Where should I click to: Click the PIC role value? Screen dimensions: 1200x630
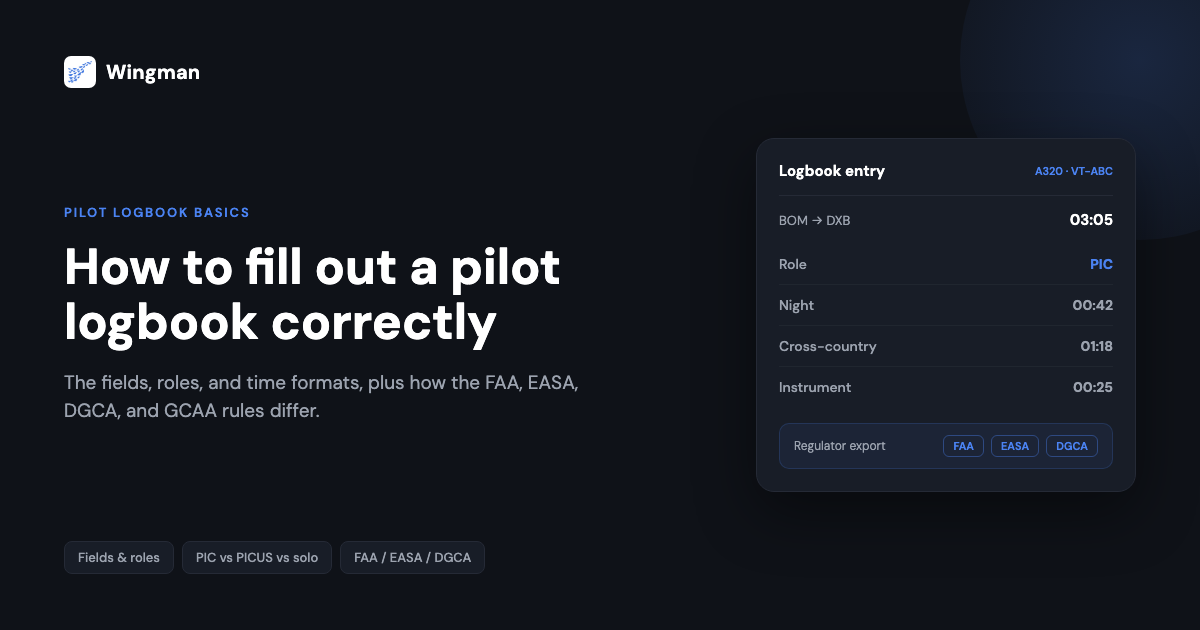pyautogui.click(x=1101, y=265)
